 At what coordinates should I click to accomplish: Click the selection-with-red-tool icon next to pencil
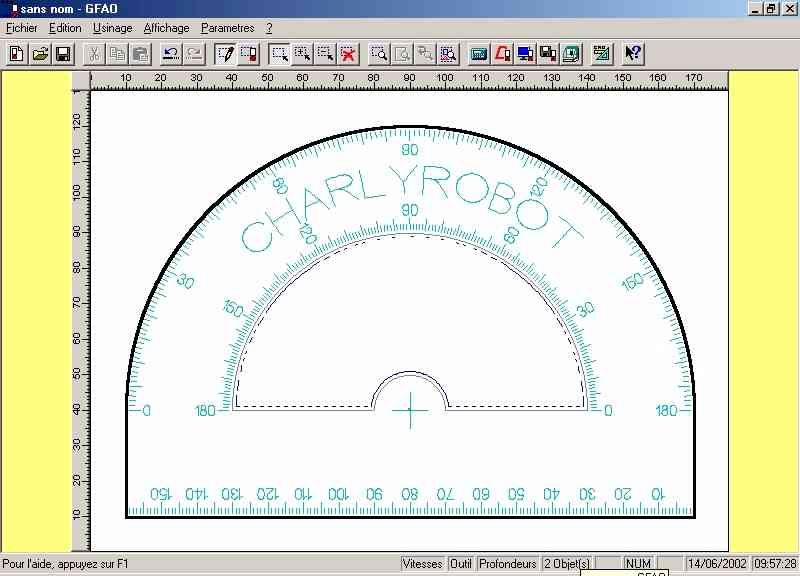tap(248, 54)
